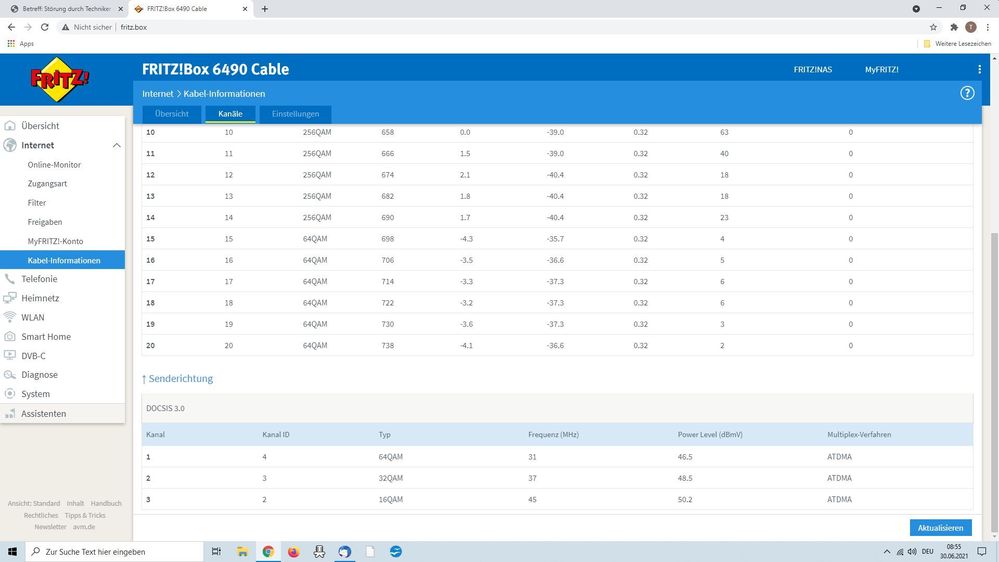
Task: Click the Windows search box
Action: 115,551
